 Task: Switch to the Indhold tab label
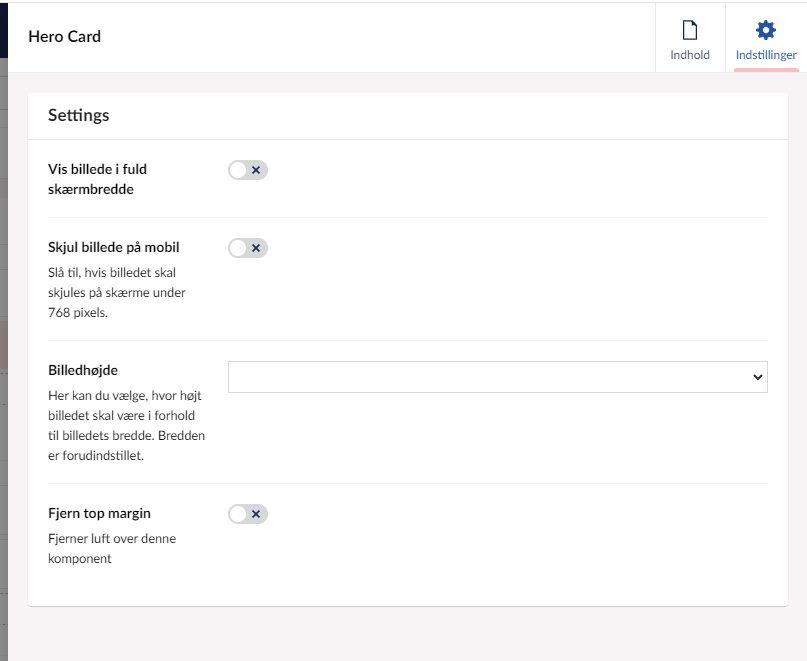coord(689,55)
